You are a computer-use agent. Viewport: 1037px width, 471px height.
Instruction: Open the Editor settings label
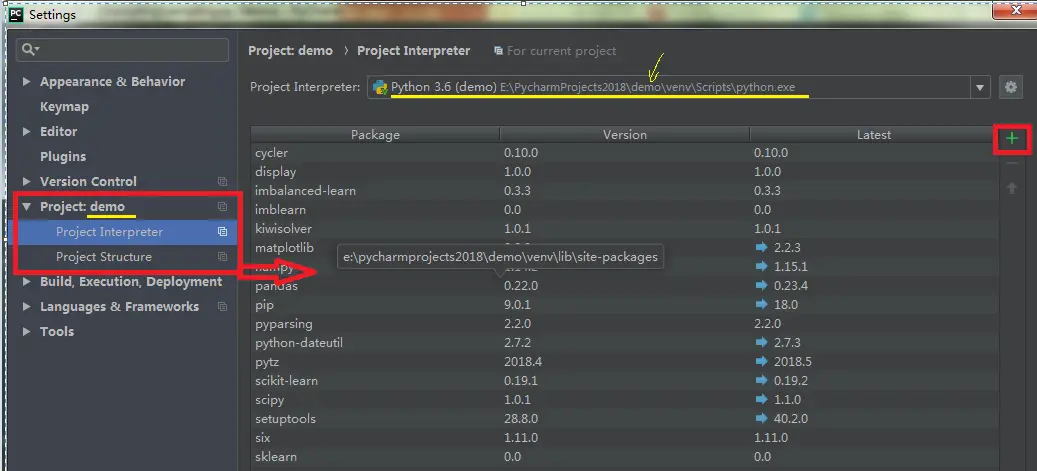(58, 132)
